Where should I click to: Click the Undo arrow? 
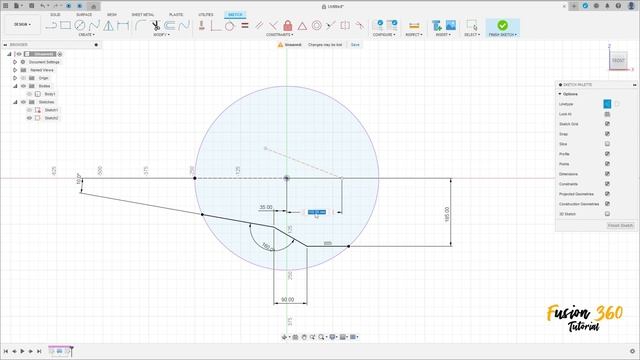tap(43, 6)
